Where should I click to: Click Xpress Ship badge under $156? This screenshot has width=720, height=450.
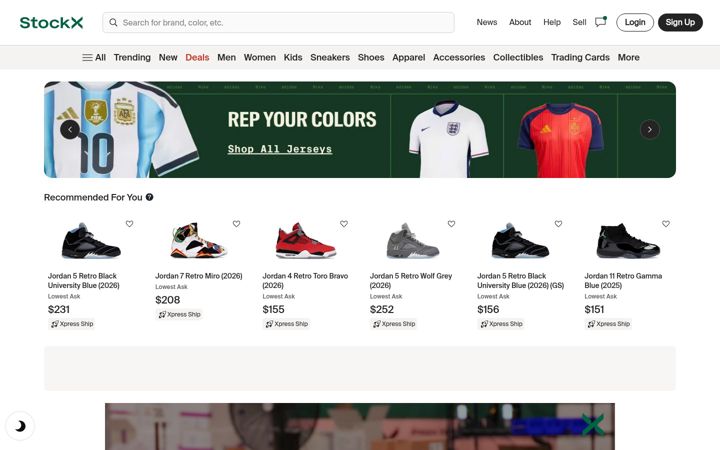coord(501,324)
